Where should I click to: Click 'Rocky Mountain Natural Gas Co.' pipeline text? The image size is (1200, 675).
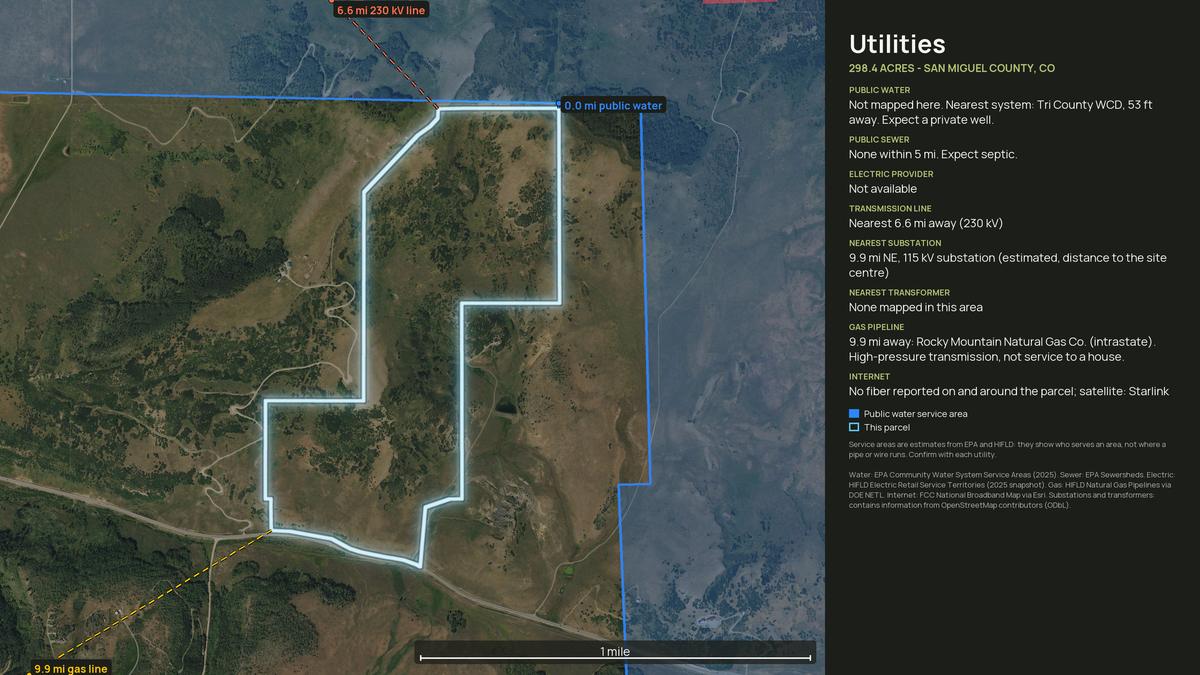point(1001,342)
